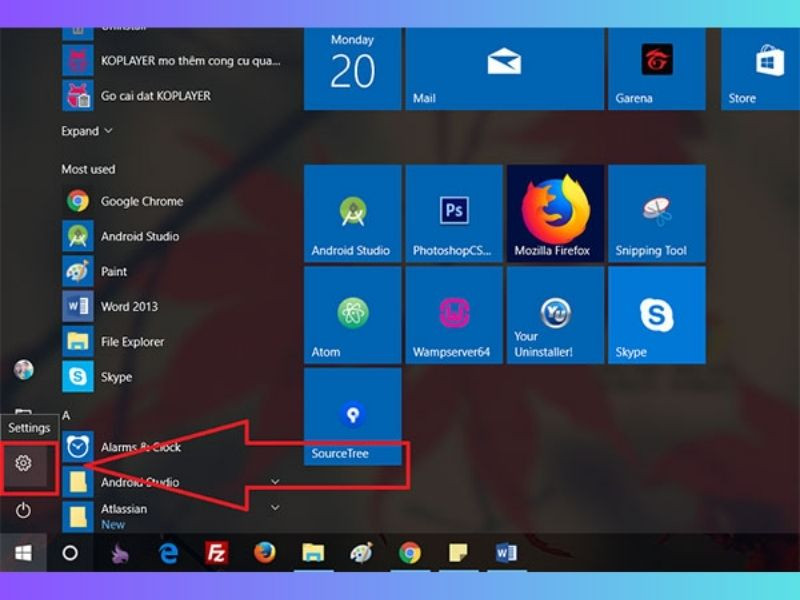Screen dimensions: 800x600
Task: Launch the Your Uninstaller! tile
Action: [555, 315]
